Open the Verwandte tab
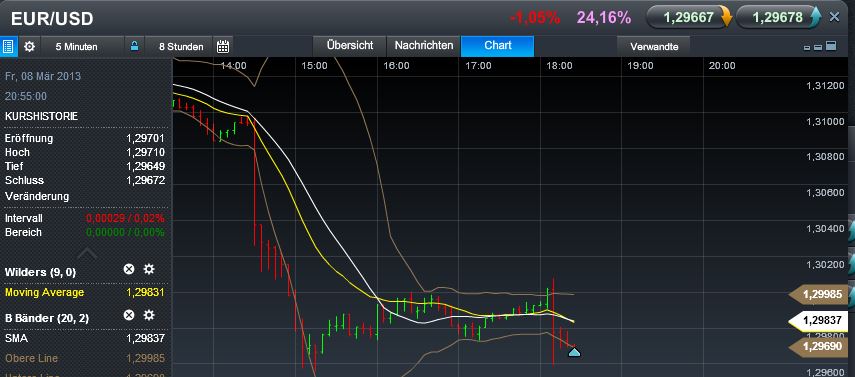The width and height of the screenshot is (855, 377). tap(654, 46)
